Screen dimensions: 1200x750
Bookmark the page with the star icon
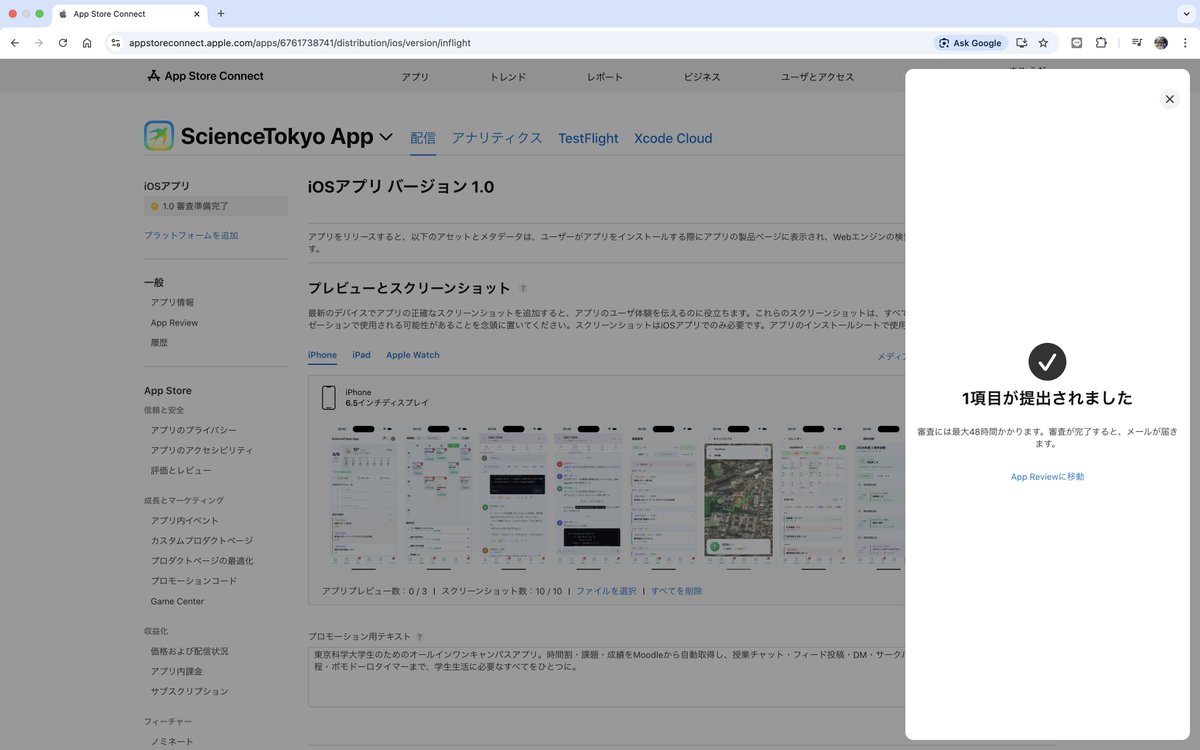[x=1043, y=43]
